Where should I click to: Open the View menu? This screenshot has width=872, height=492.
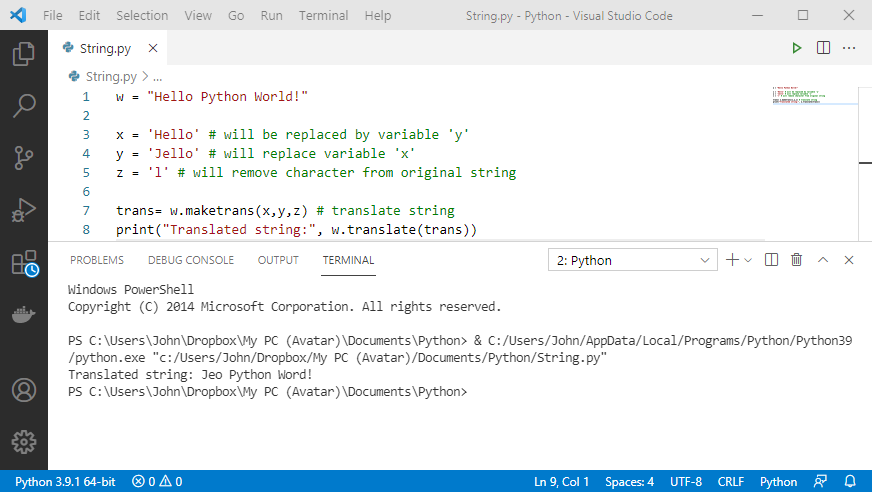pyautogui.click(x=198, y=16)
